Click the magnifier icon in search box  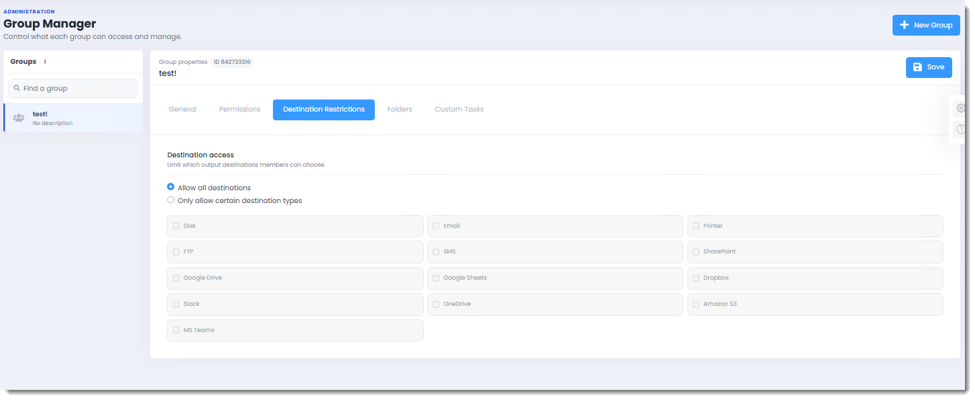tap(17, 88)
